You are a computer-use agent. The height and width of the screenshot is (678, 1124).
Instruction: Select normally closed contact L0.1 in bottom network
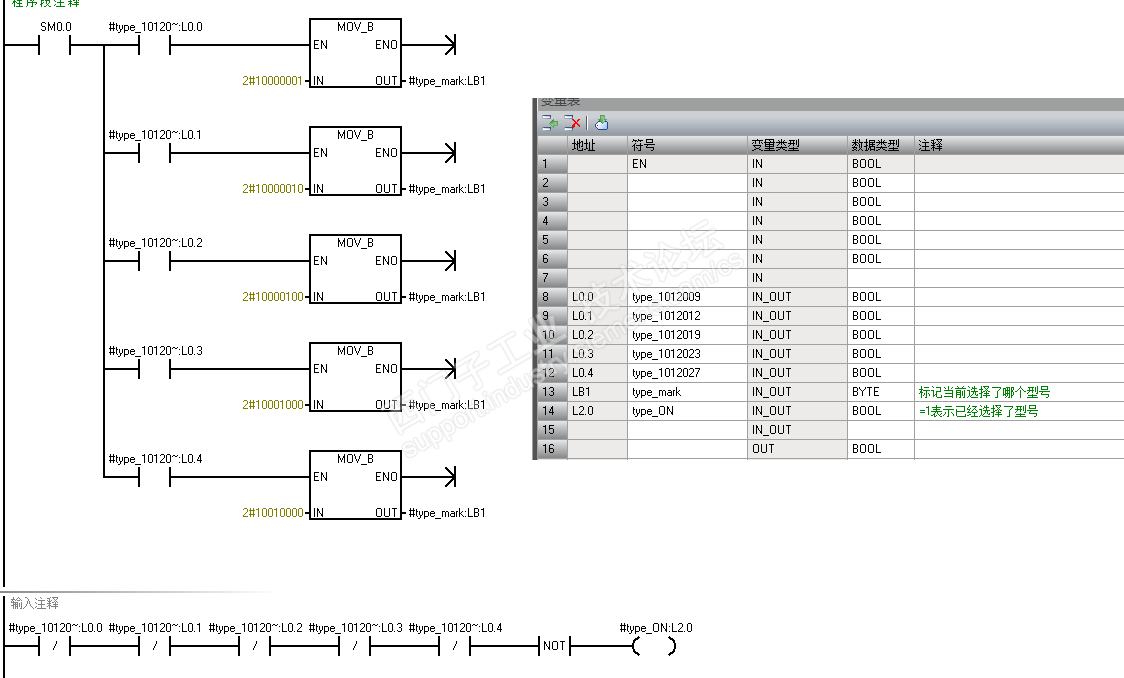(154, 646)
